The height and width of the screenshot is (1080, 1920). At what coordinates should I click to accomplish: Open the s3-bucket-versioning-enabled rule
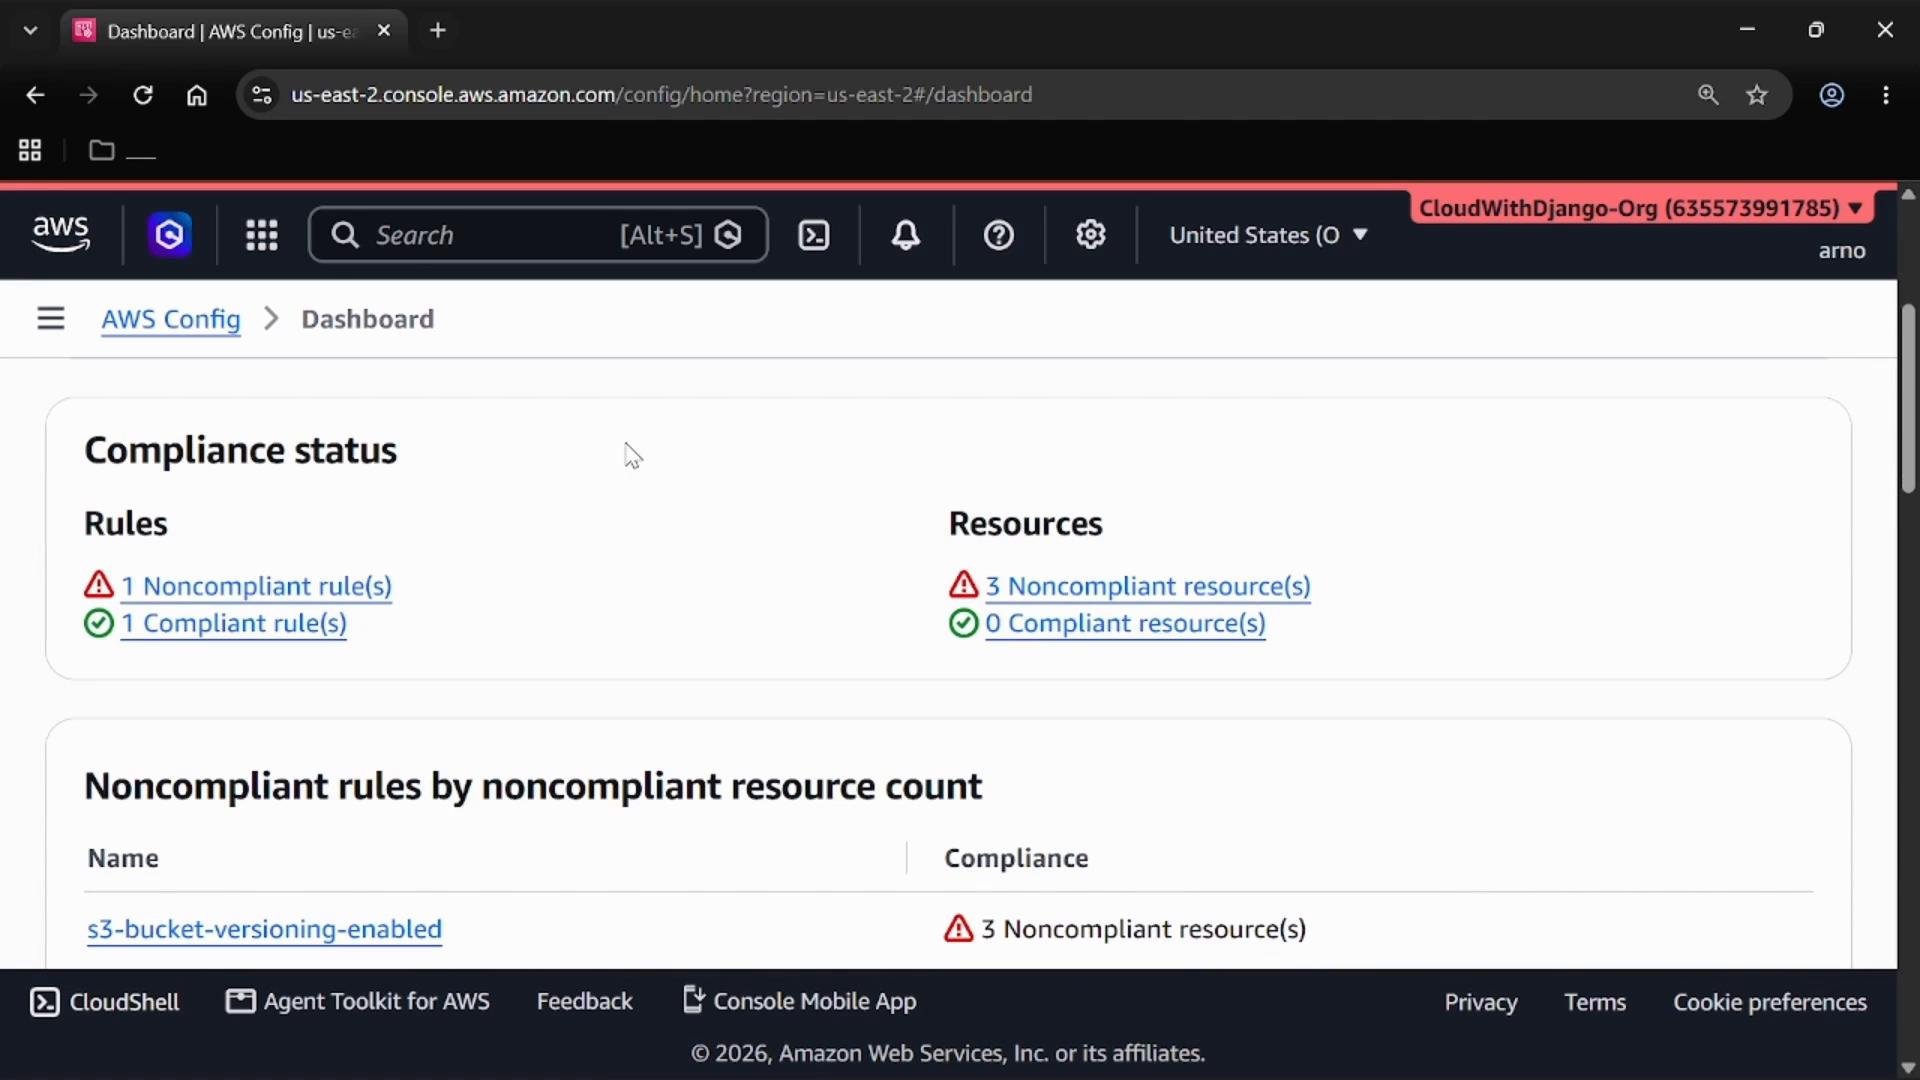coord(265,929)
